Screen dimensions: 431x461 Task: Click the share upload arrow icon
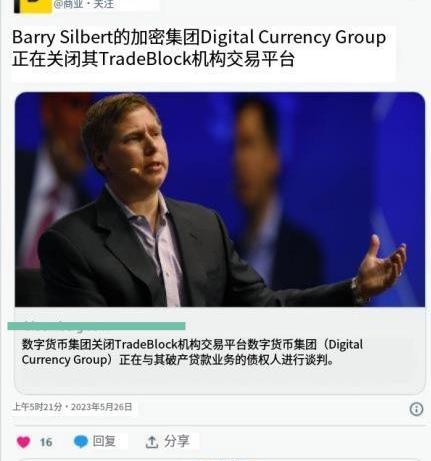[152, 442]
